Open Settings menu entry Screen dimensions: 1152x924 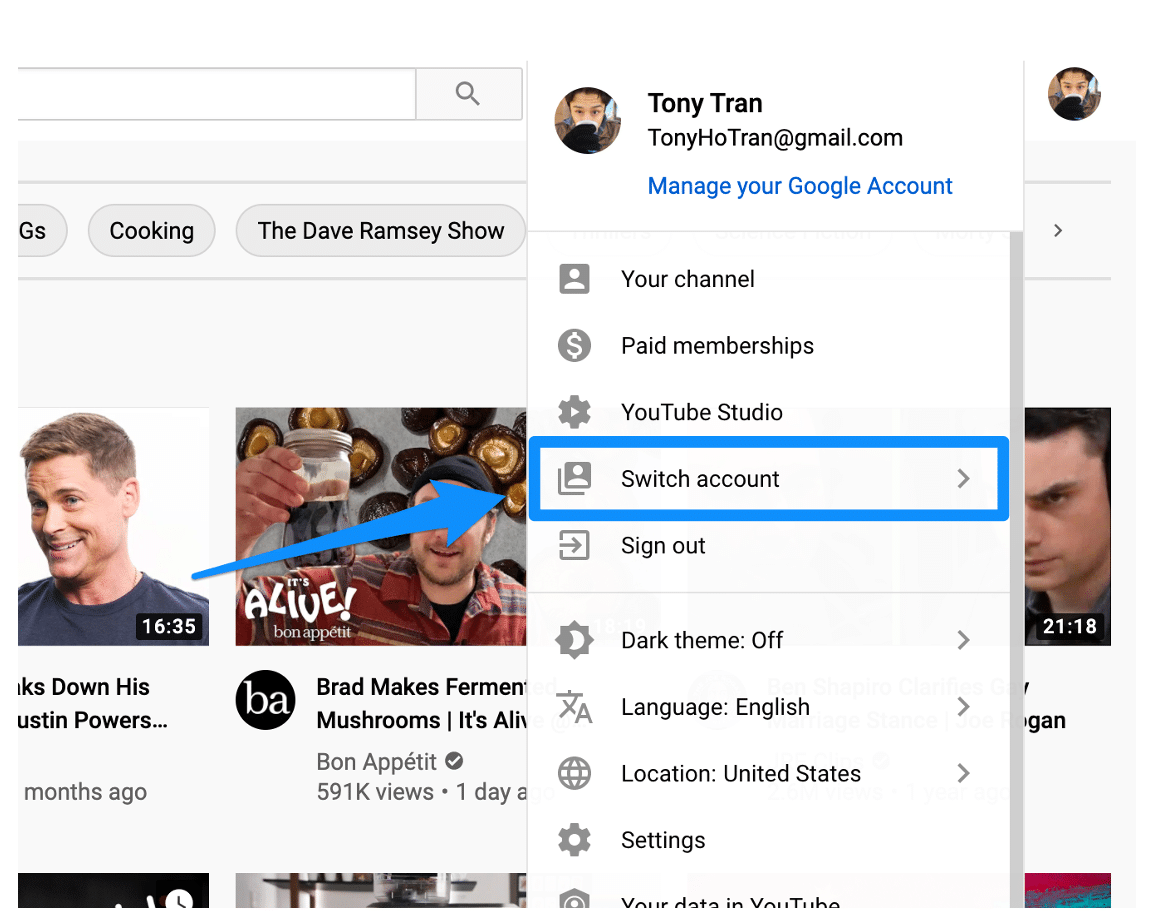click(769, 840)
